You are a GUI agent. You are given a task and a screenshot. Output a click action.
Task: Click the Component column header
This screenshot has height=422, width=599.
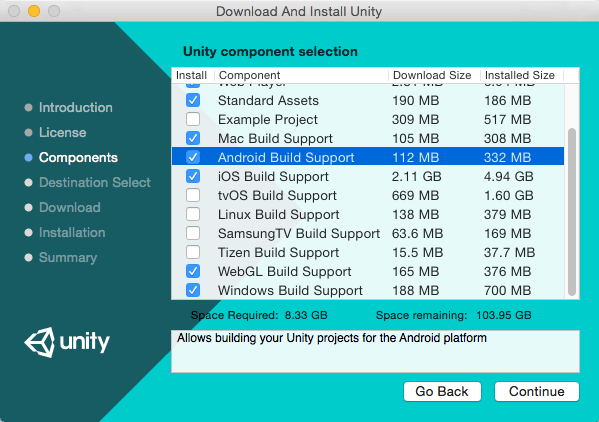tap(301, 75)
